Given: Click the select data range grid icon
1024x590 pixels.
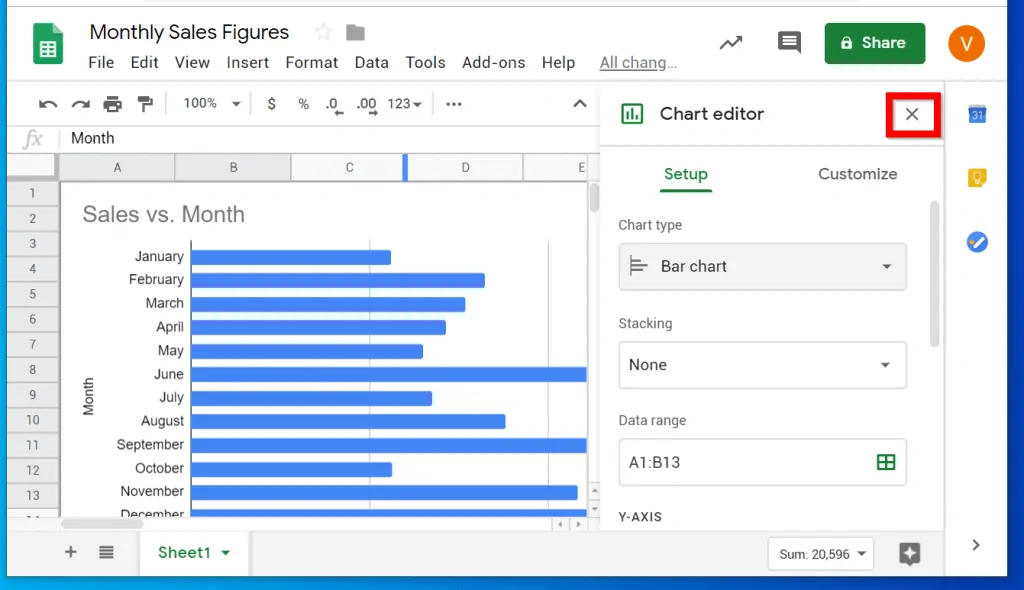Looking at the screenshot, I should point(885,462).
